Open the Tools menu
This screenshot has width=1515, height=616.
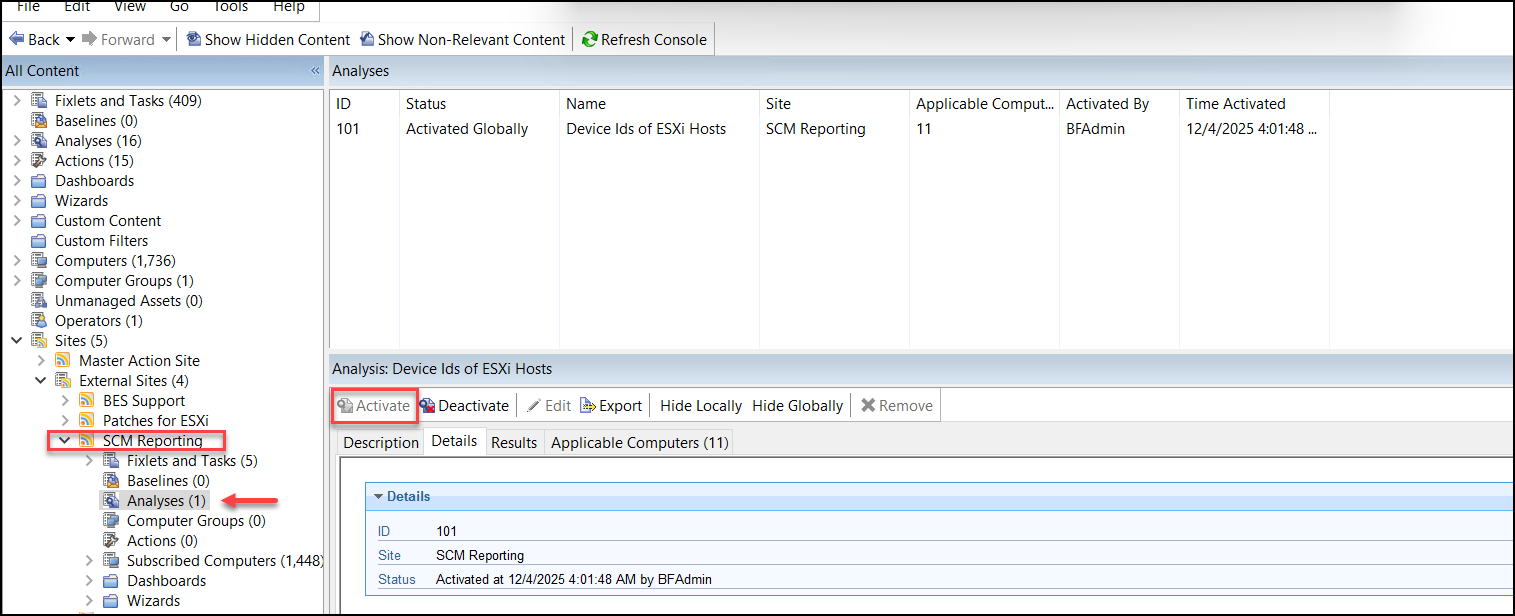point(230,7)
